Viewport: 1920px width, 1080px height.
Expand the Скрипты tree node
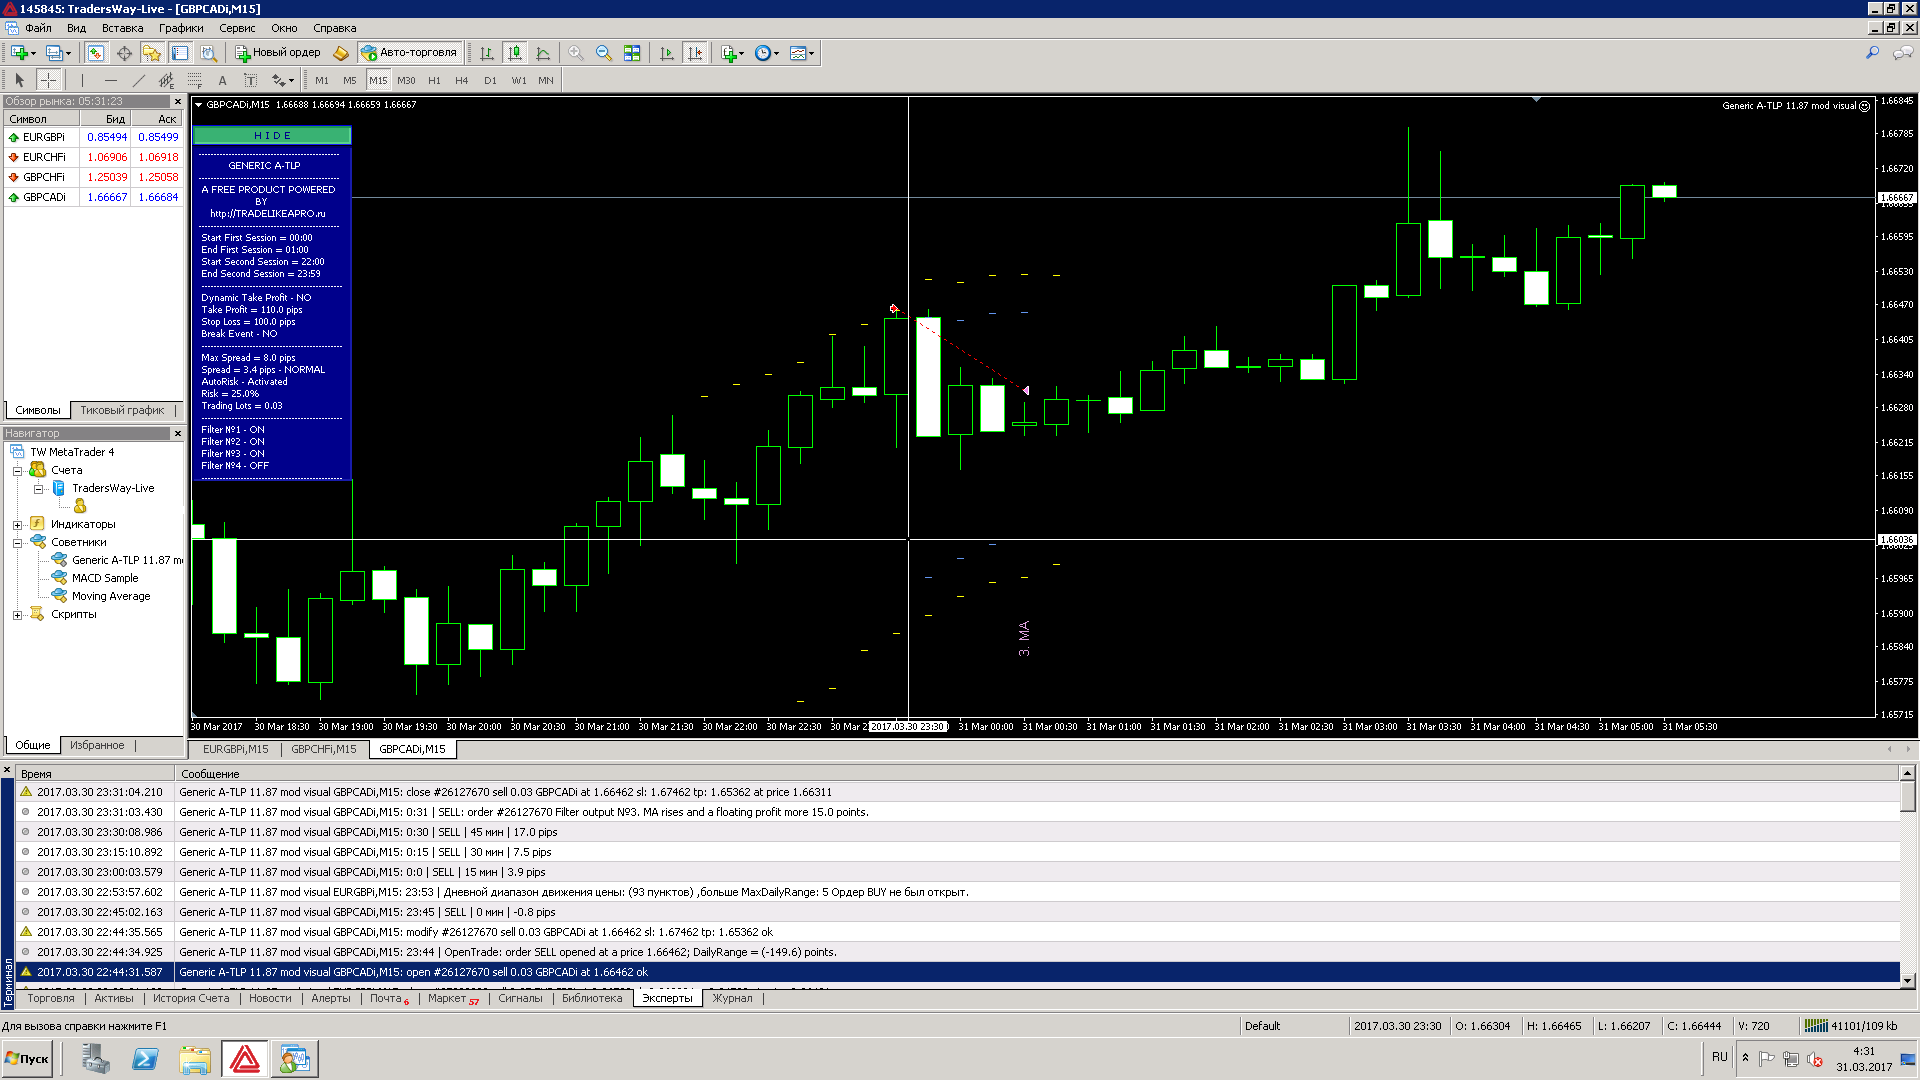pos(17,614)
